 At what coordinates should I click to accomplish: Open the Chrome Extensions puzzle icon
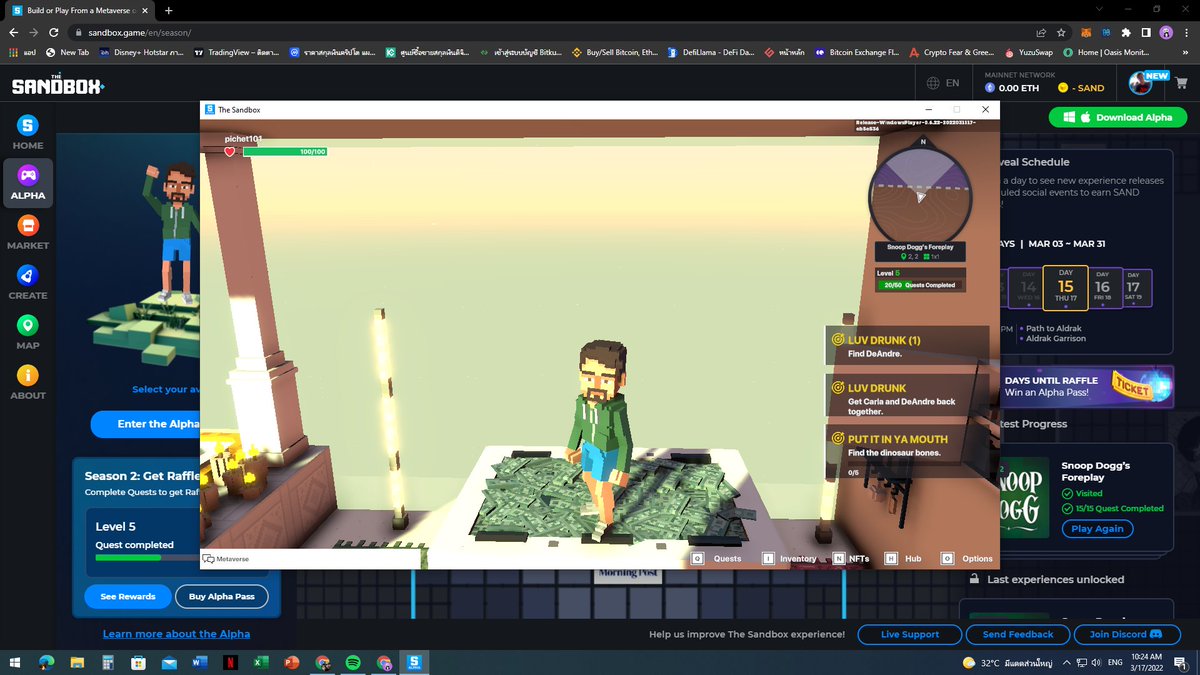(1126, 32)
